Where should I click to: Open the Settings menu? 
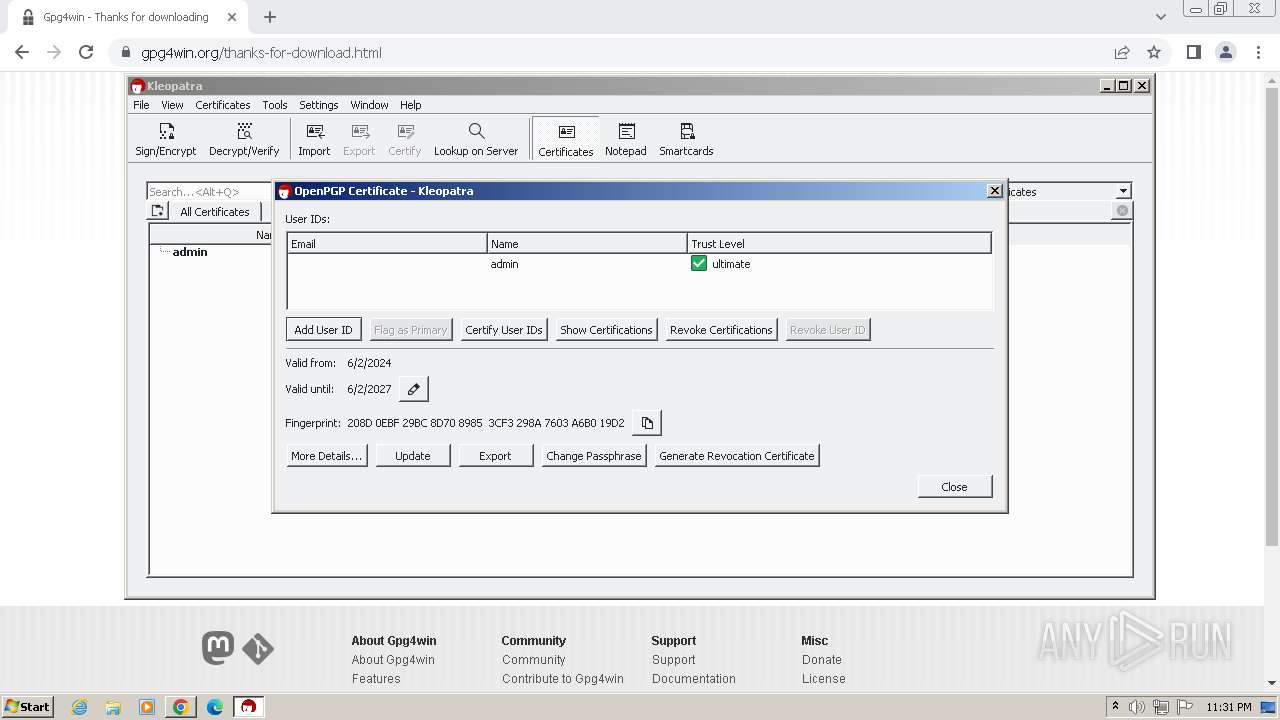(319, 105)
